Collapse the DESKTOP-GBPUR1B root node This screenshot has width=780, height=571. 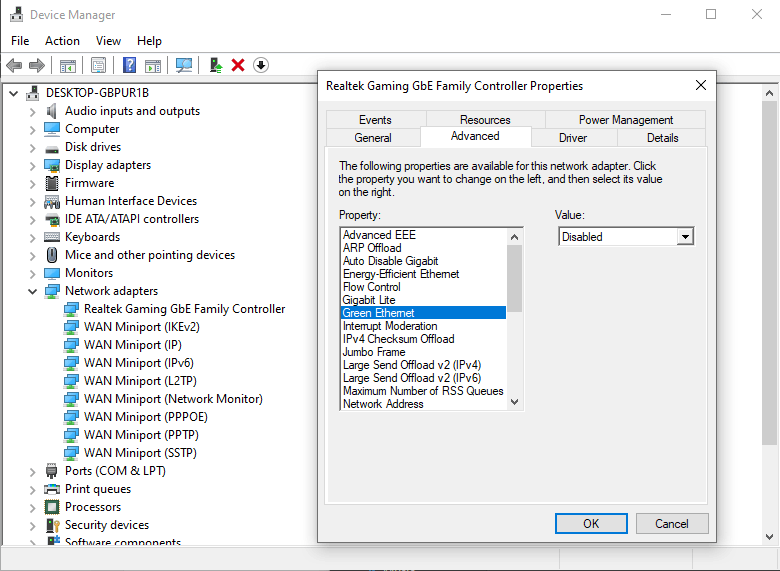click(x=14, y=93)
